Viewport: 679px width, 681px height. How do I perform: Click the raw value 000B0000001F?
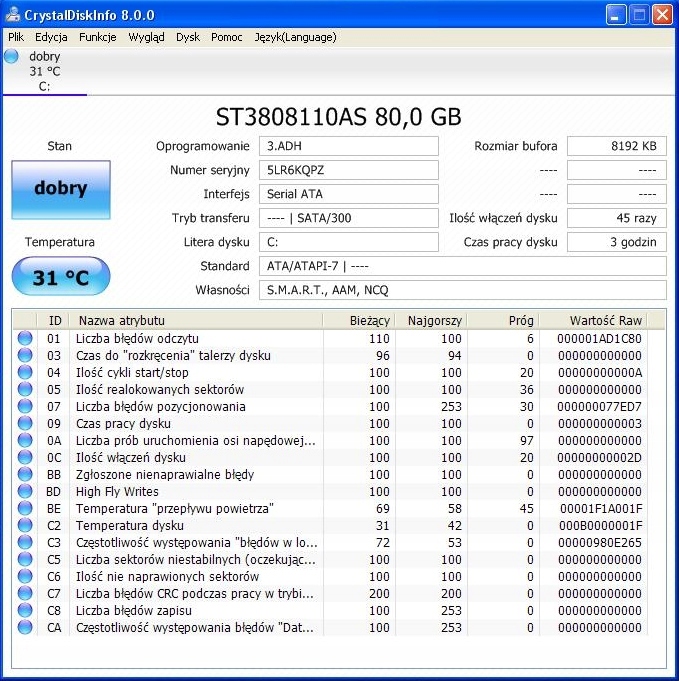tap(600, 526)
